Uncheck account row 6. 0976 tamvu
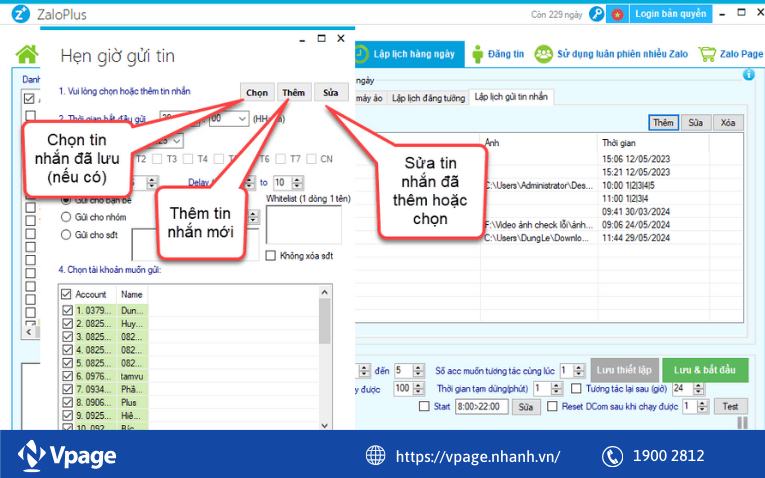The height and width of the screenshot is (478, 765). [67, 377]
